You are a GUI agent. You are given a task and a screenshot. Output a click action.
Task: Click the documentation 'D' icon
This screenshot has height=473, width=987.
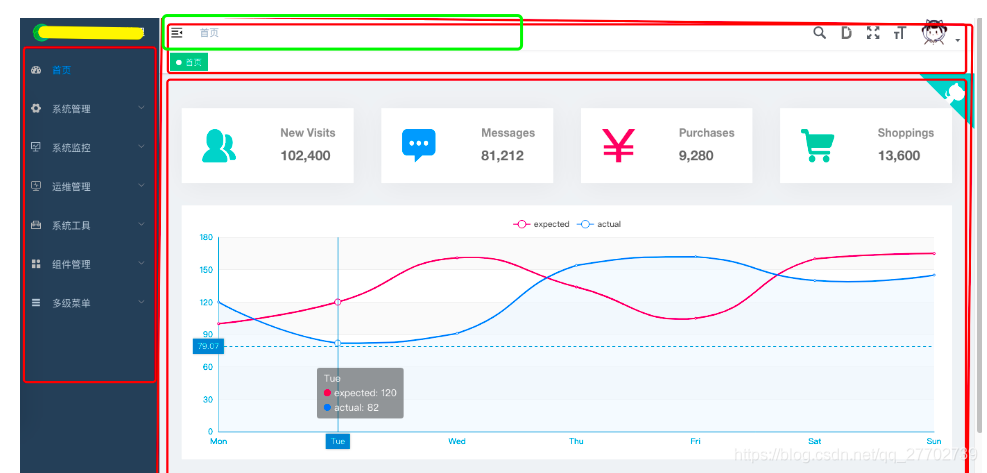(846, 33)
